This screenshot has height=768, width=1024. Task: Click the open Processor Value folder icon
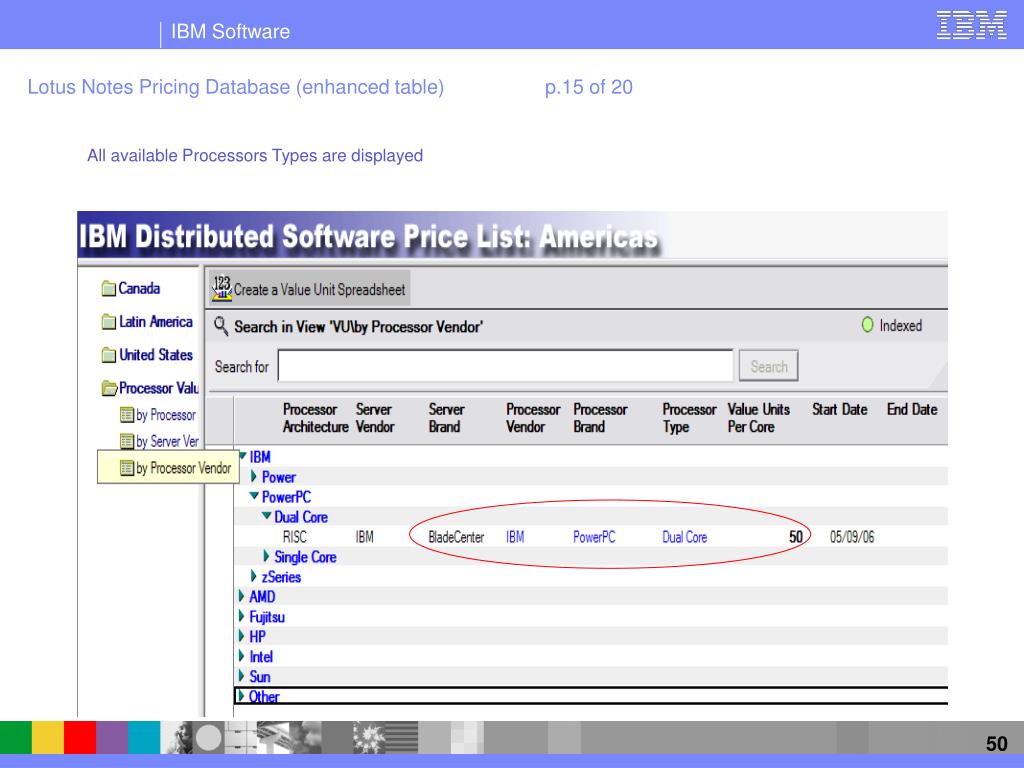(109, 389)
